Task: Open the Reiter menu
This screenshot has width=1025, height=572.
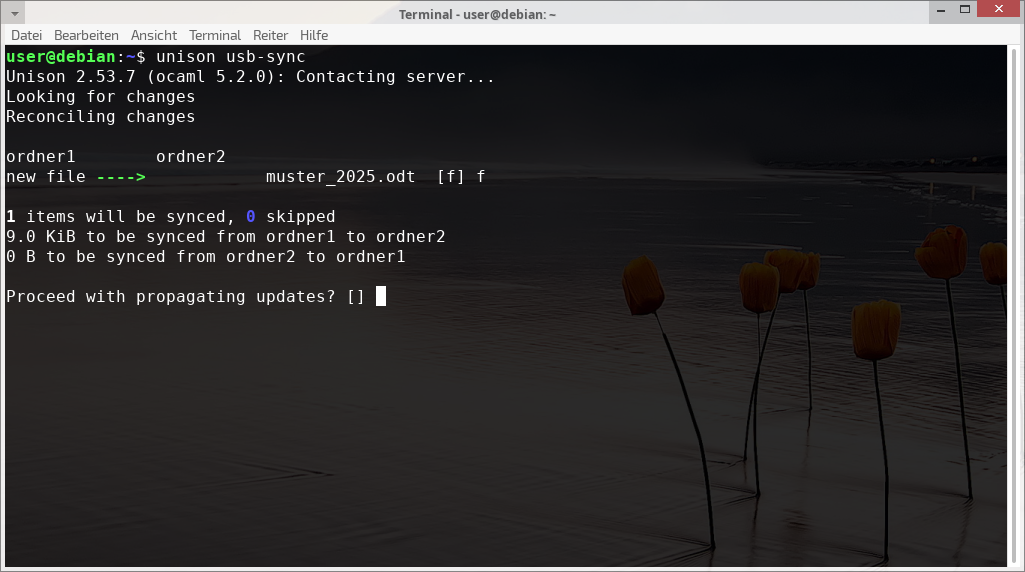Action: tap(271, 35)
